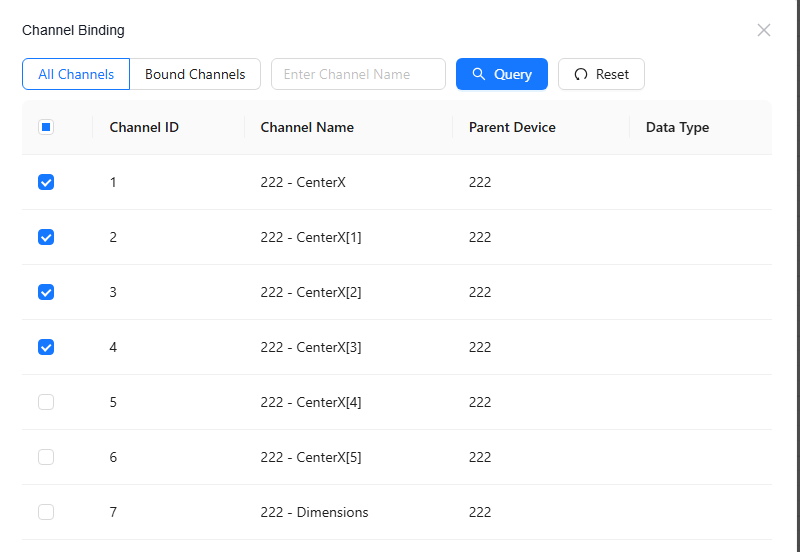The image size is (800, 552).
Task: Check channel 7 Dimensions checkbox
Action: [x=46, y=512]
